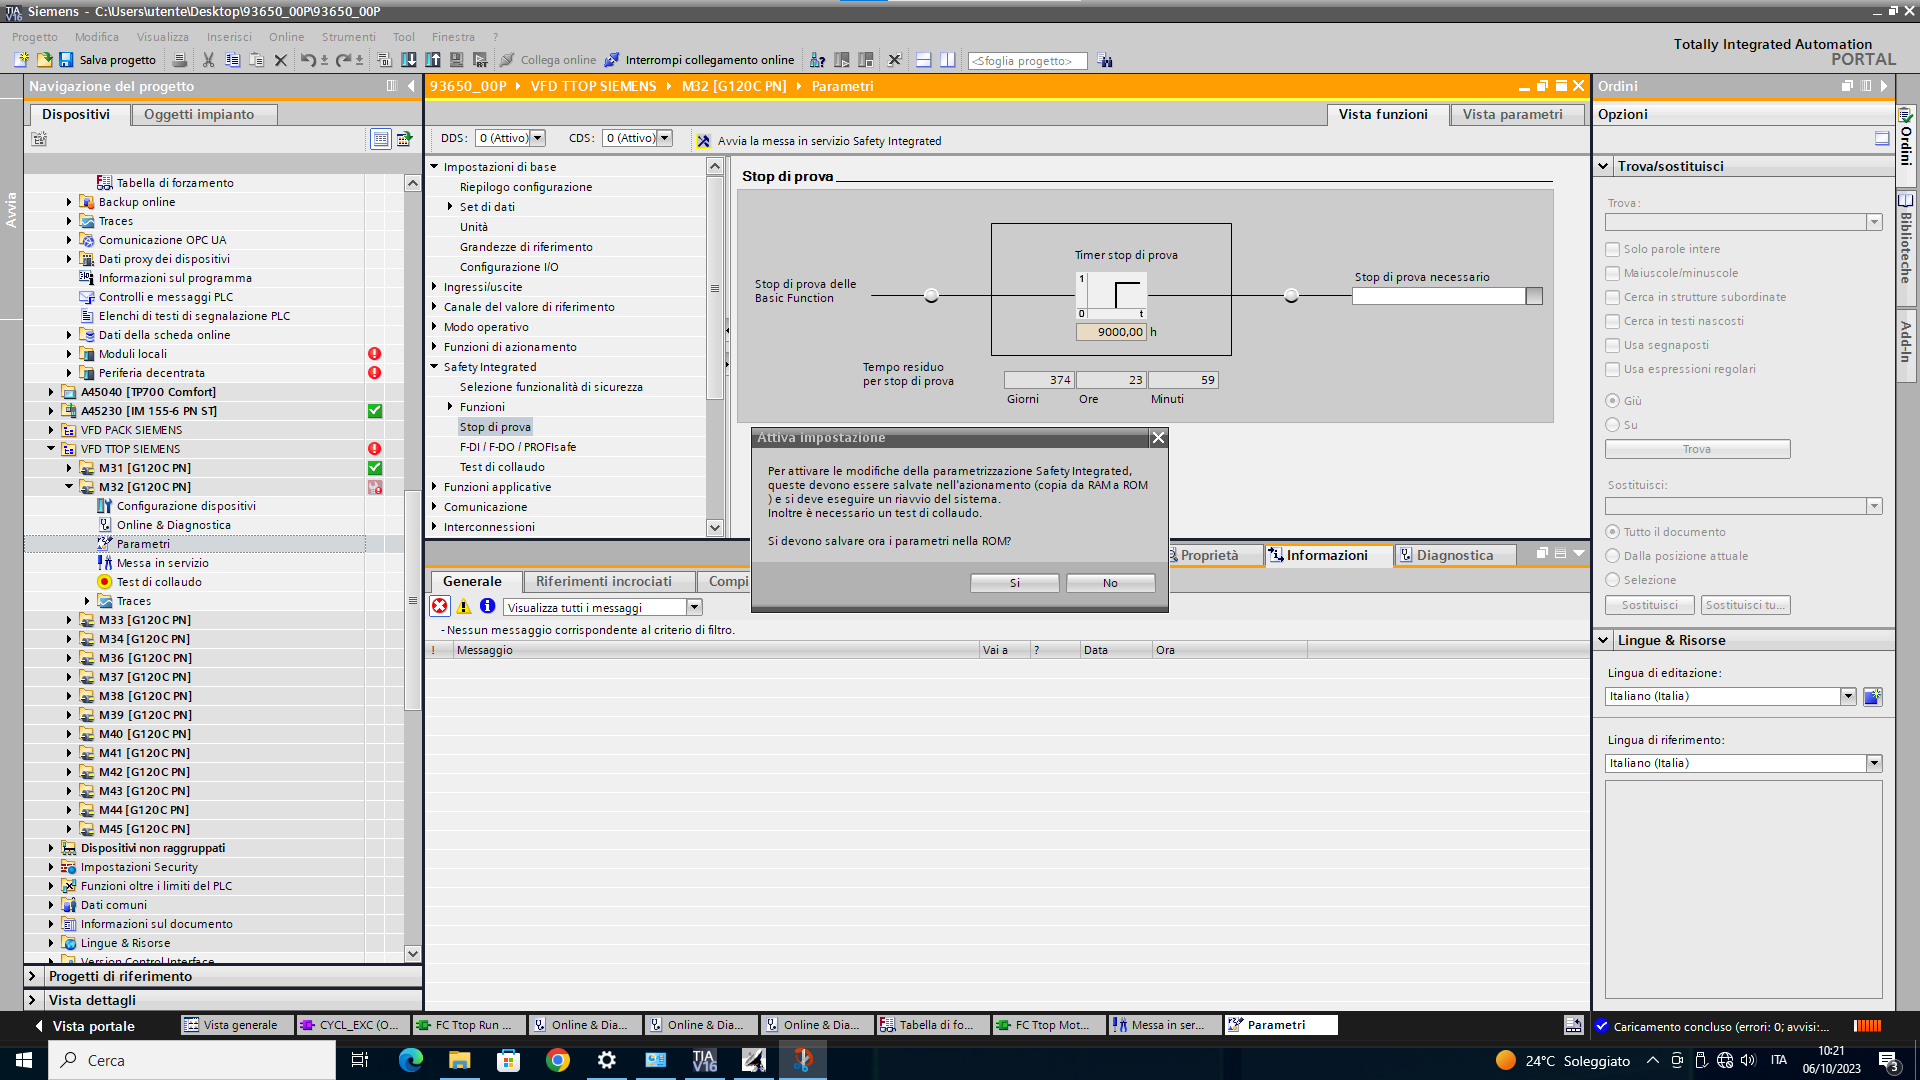Enable Solo parole intere checkbox
1920x1080 pixels.
tap(1612, 249)
